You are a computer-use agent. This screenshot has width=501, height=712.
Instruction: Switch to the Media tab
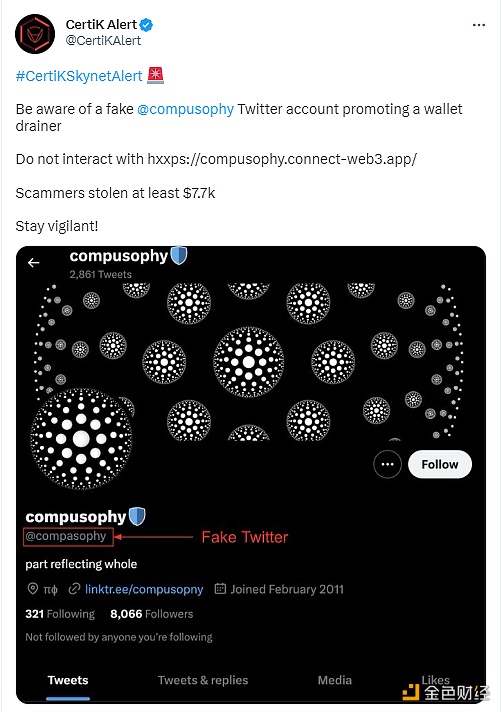pos(335,680)
